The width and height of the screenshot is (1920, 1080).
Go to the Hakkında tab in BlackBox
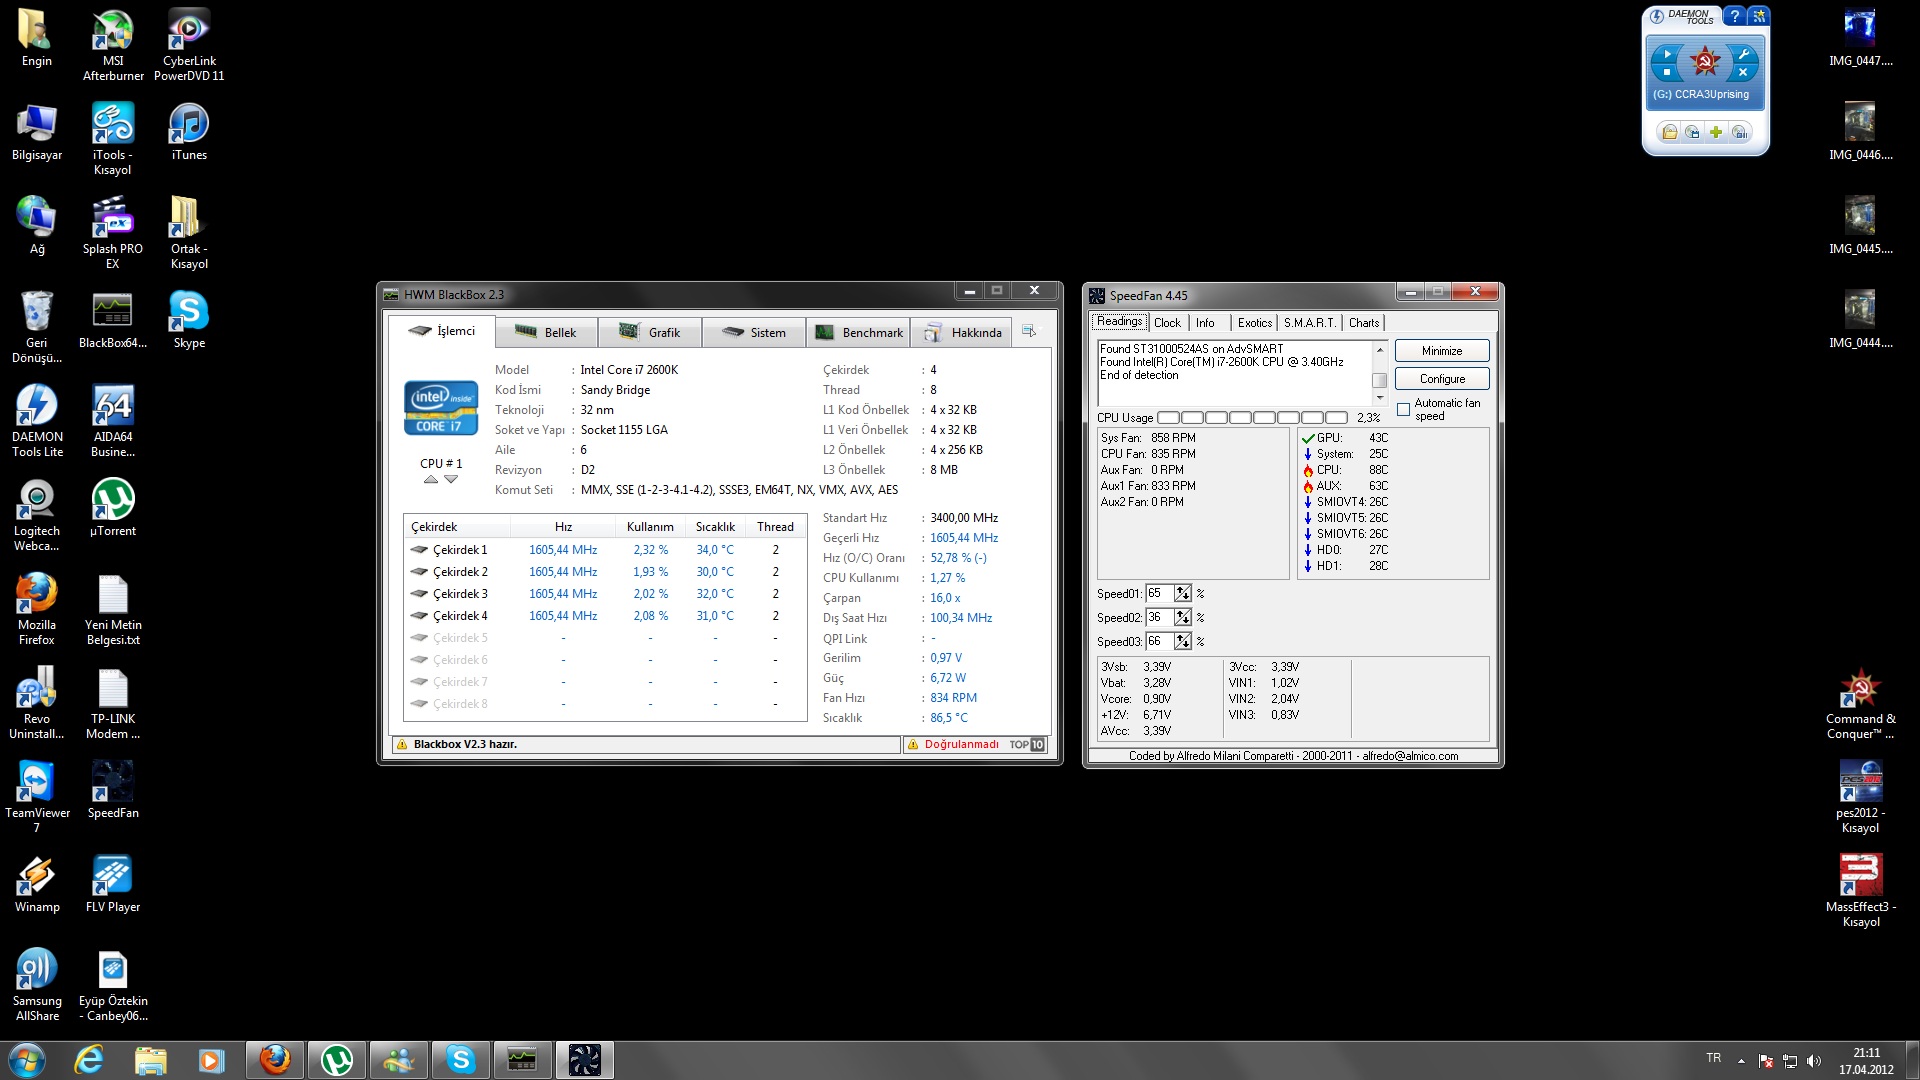pyautogui.click(x=962, y=332)
